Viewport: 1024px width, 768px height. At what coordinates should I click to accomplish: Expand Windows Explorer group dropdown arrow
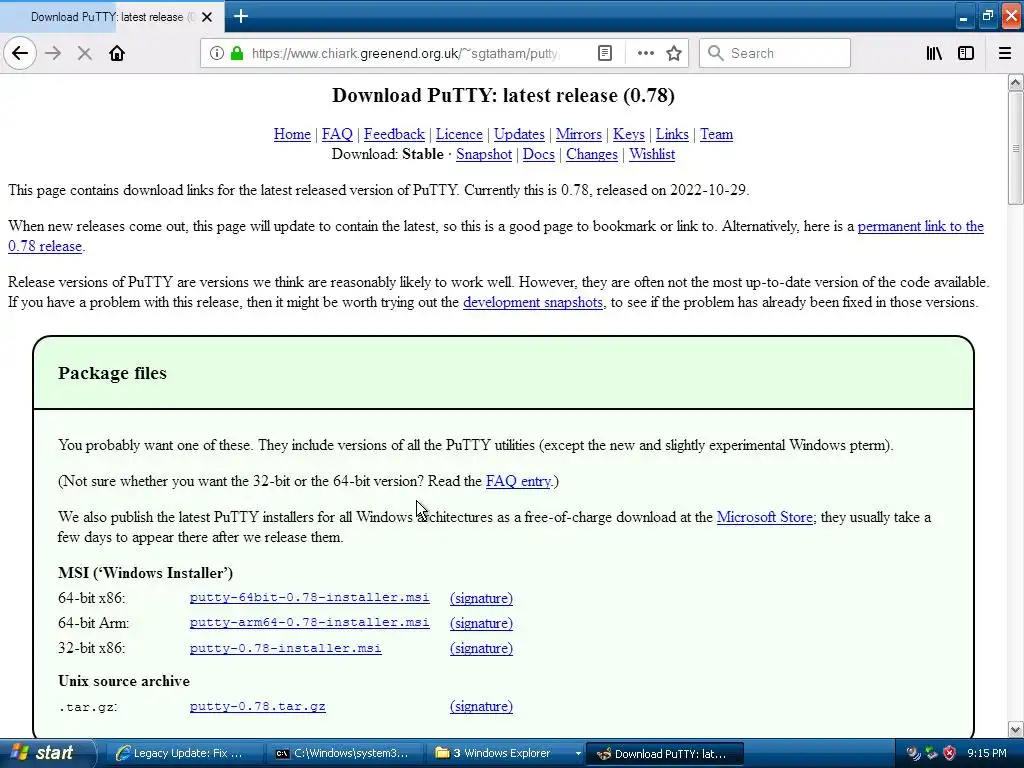point(578,754)
